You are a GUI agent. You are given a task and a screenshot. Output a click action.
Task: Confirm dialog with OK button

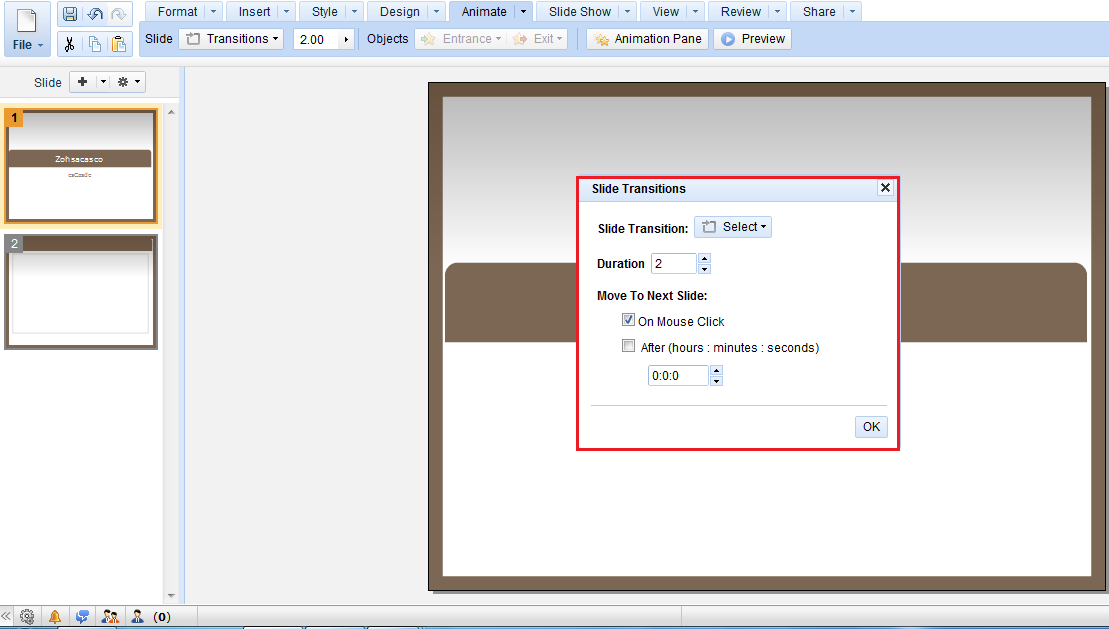click(x=871, y=427)
